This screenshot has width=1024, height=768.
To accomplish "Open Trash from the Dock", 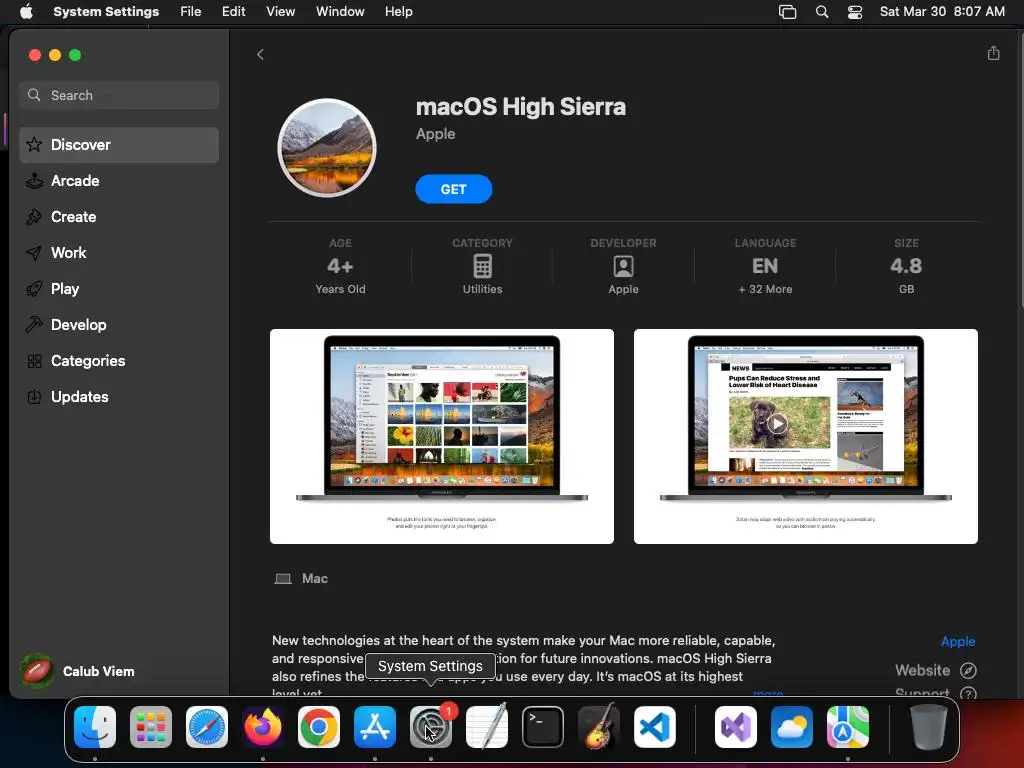I will pos(929,727).
